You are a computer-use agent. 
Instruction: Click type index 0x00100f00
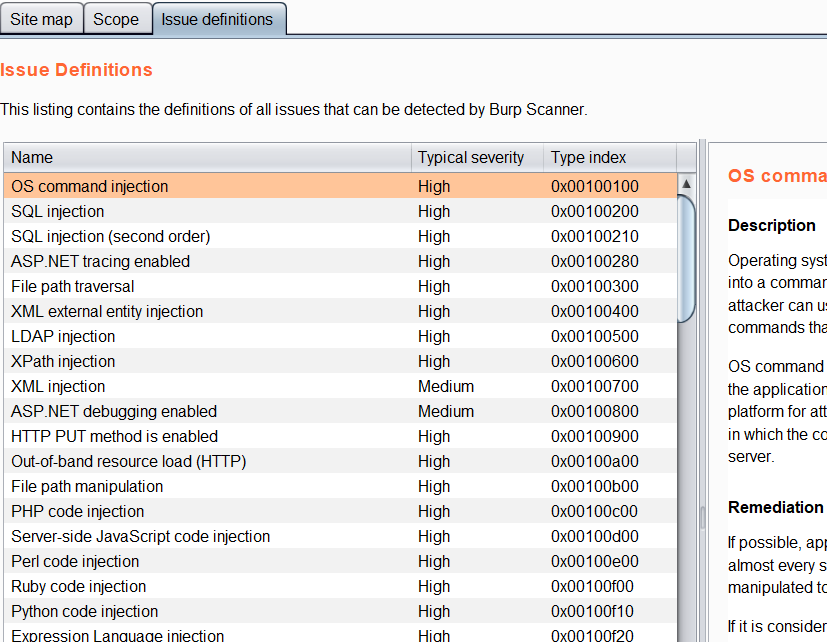tap(592, 586)
